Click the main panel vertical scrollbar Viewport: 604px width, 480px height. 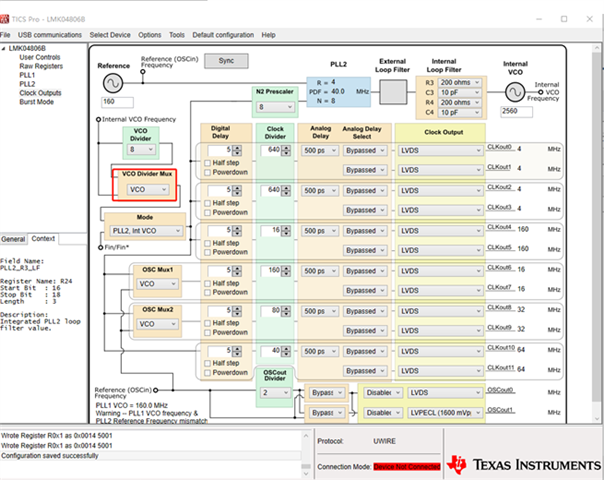pyautogui.click(x=596, y=225)
